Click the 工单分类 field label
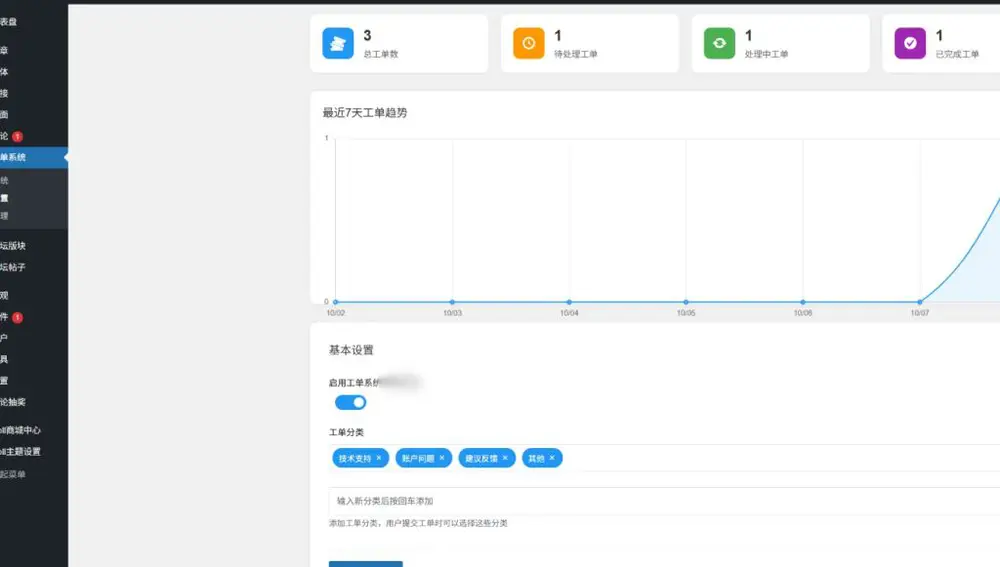Viewport: 1000px width, 567px height. coord(346,432)
